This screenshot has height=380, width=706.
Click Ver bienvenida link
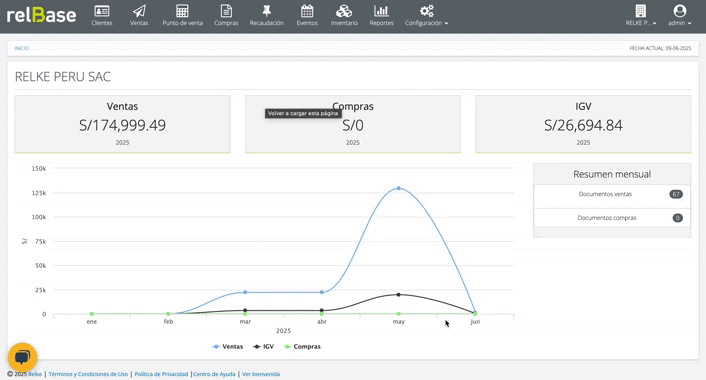click(261, 374)
